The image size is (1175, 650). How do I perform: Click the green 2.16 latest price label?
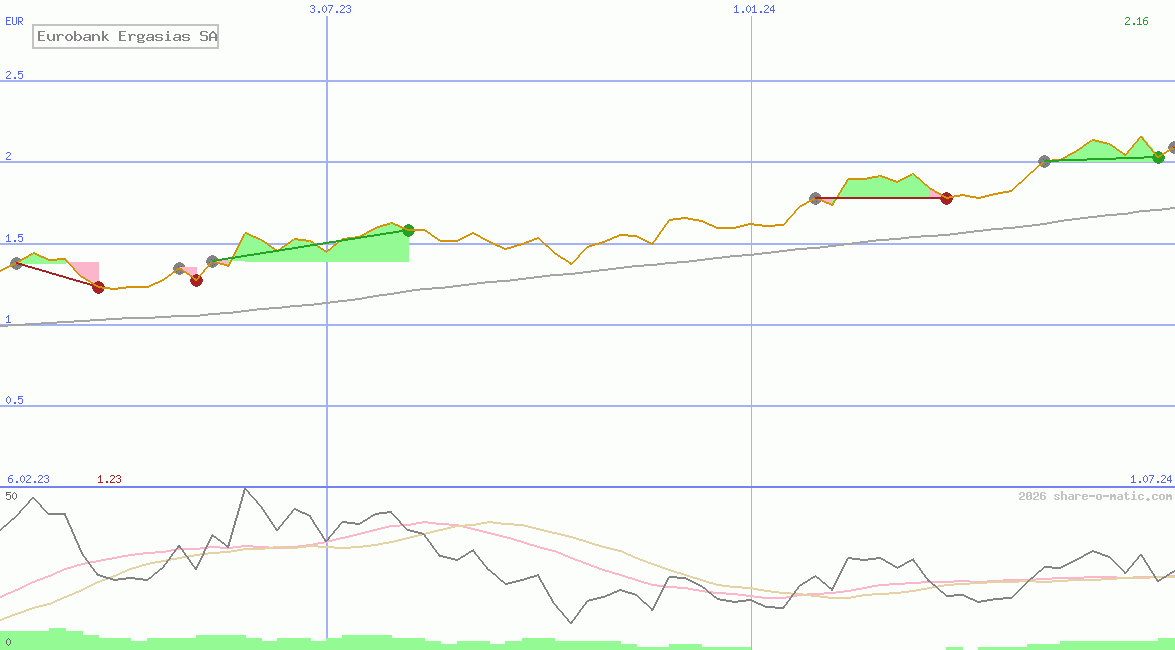pyautogui.click(x=1136, y=21)
